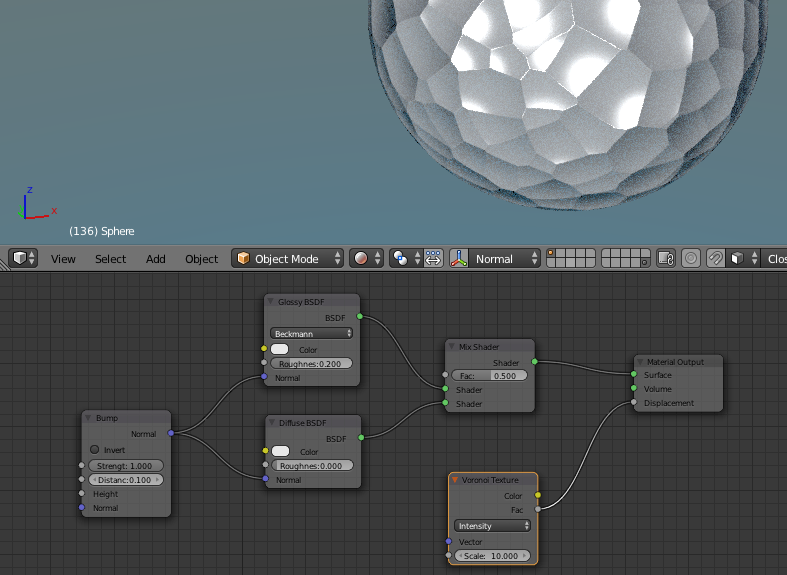Toggle the first scene layer with orange dot
787x575 pixels.
552,254
